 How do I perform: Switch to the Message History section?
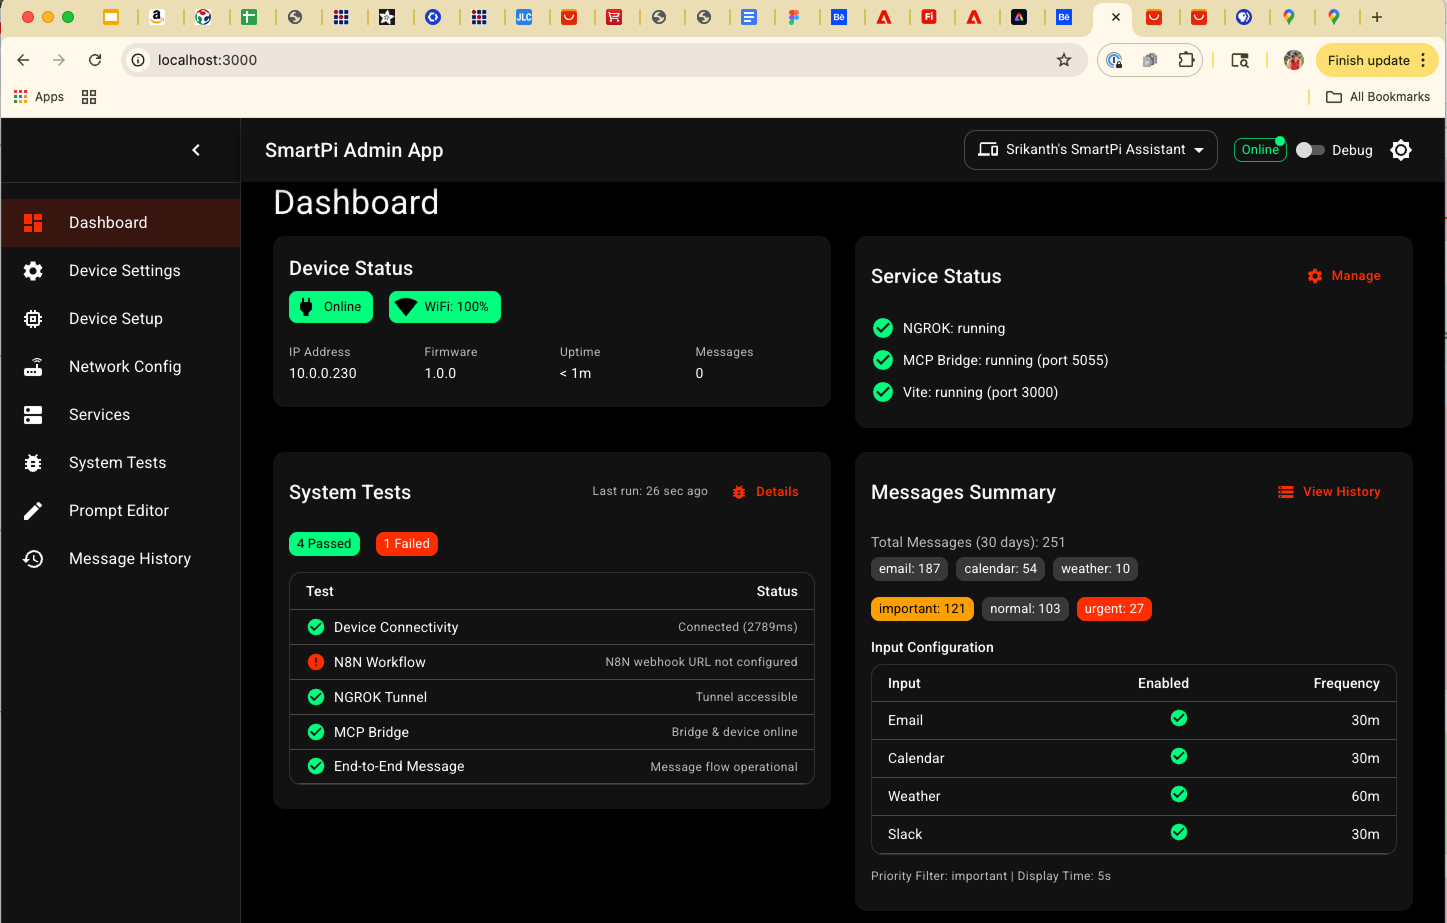pos(129,558)
